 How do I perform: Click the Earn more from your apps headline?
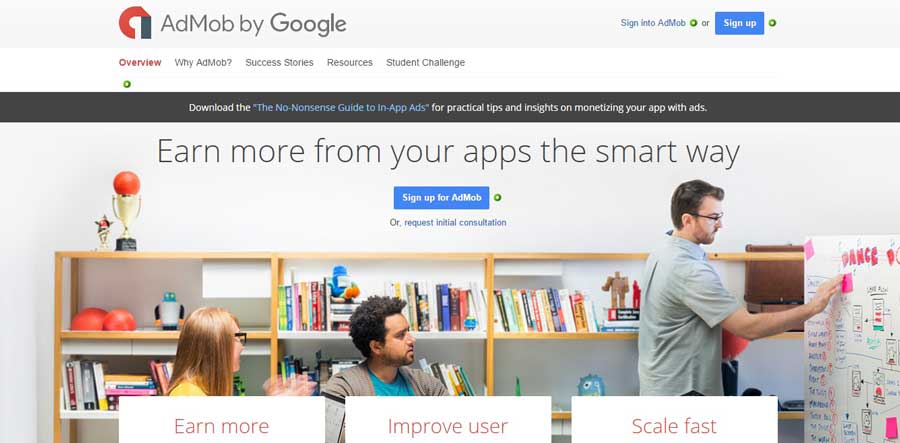[x=448, y=152]
